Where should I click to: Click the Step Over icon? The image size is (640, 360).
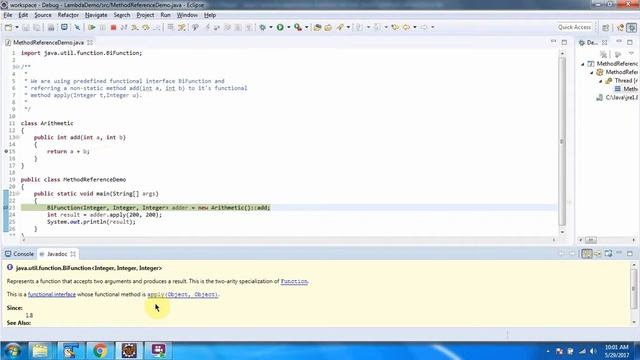pos(146,27)
